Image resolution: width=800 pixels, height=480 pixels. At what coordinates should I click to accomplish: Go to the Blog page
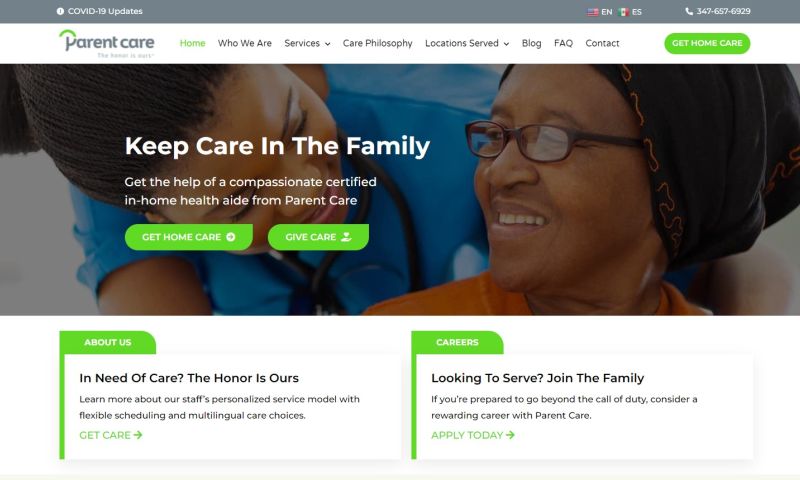pos(531,43)
